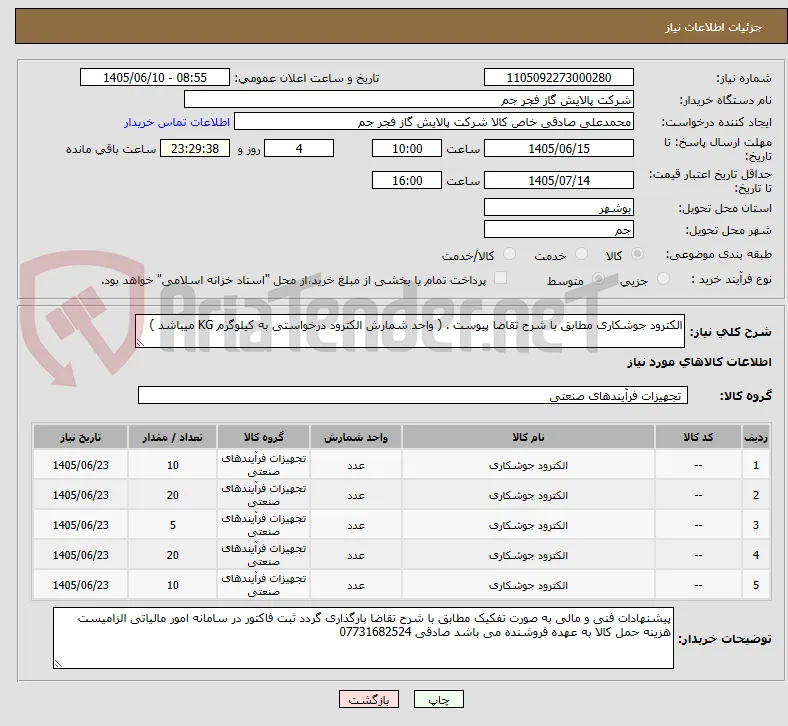Viewport: 788px width, 726px height.
Task: Click الکترود جوشکاری in row 4
Action: [x=528, y=556]
